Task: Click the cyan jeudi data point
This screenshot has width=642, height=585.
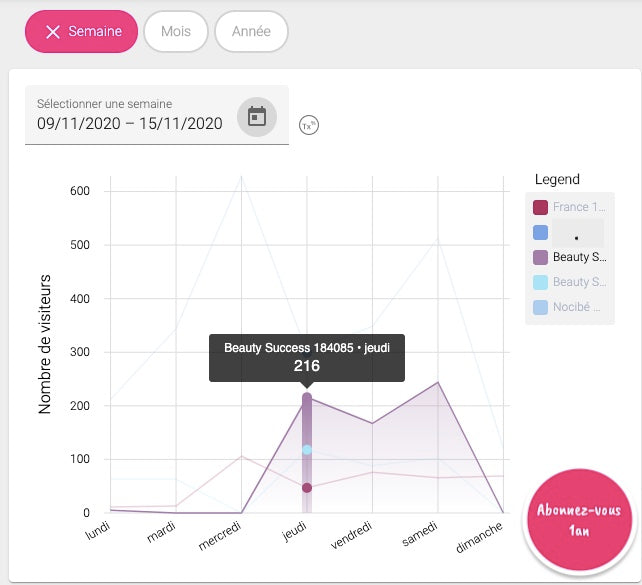Action: click(307, 449)
